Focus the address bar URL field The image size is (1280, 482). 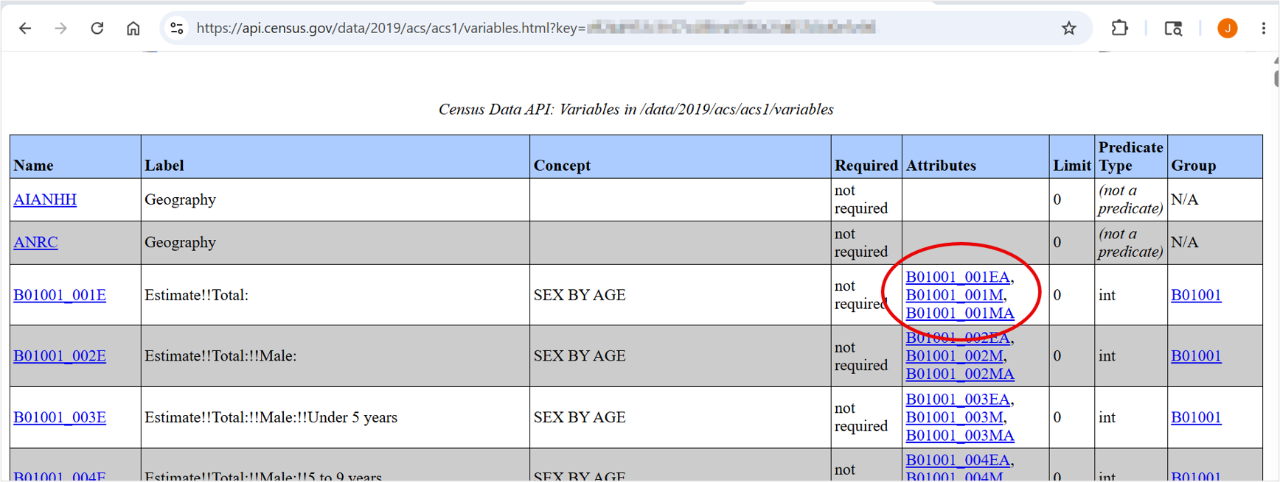[x=620, y=28]
